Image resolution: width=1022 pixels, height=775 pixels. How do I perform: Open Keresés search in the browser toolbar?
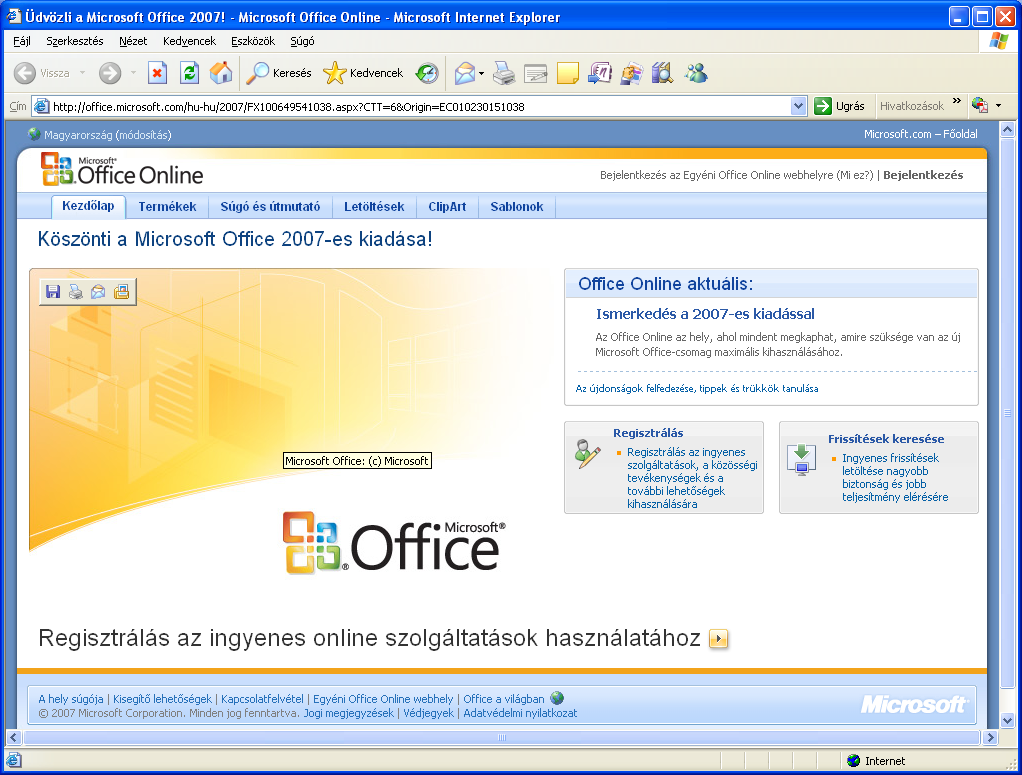click(x=279, y=73)
